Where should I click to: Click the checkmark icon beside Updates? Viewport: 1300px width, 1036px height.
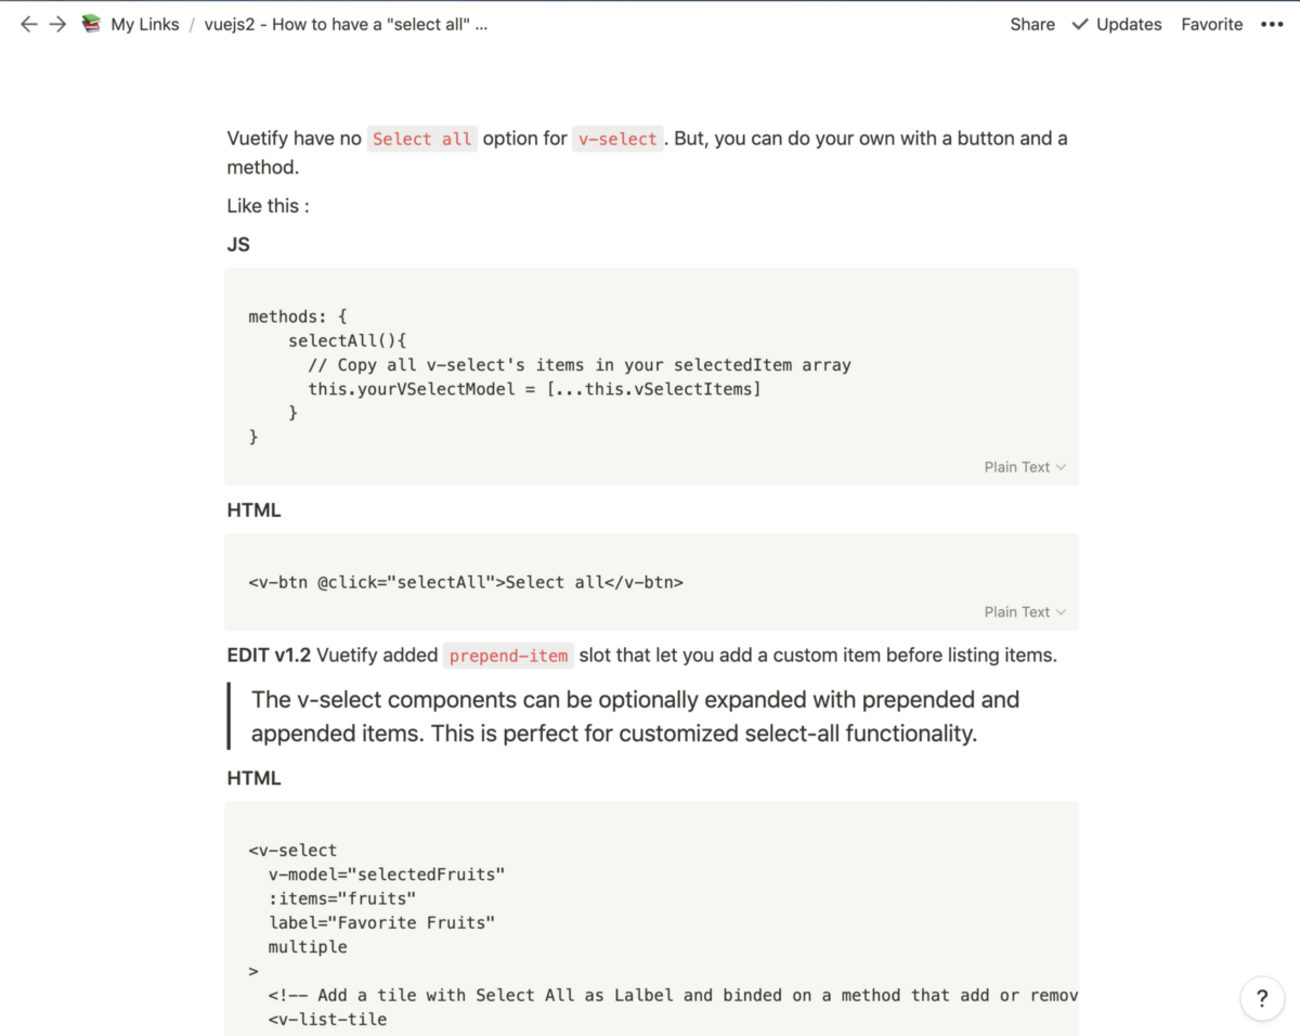1080,24
